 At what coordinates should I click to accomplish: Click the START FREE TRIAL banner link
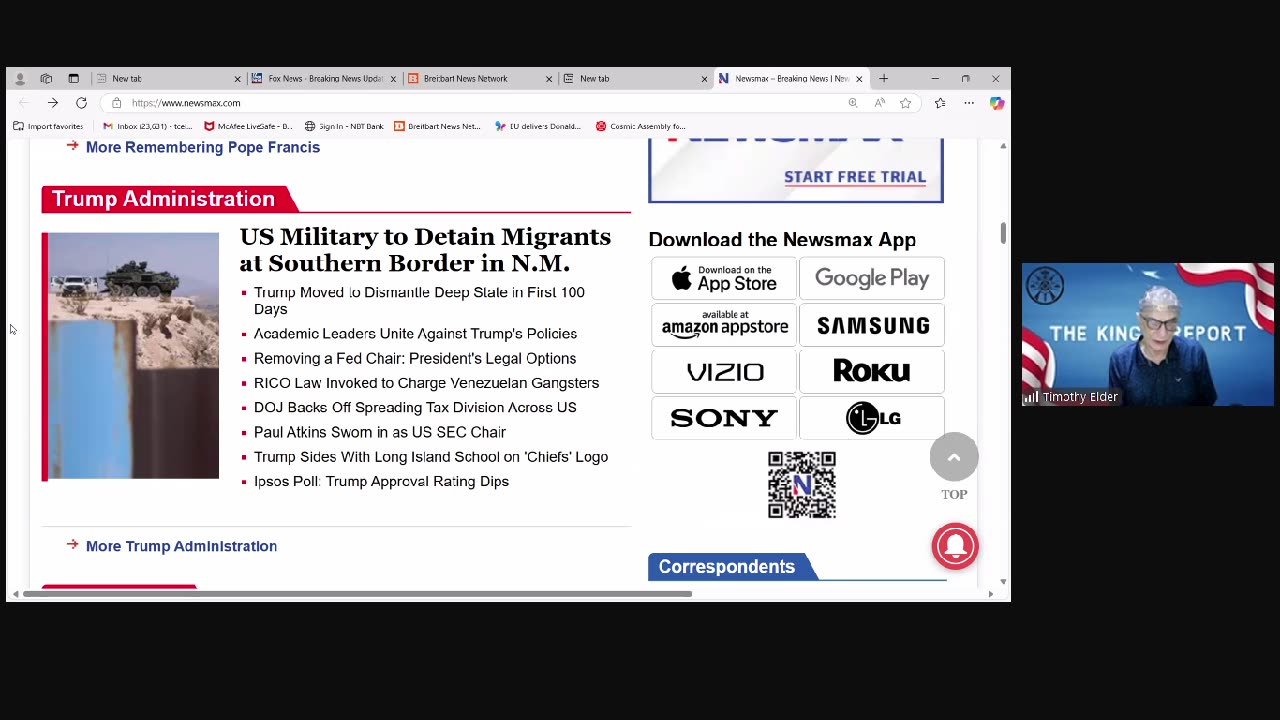point(855,177)
